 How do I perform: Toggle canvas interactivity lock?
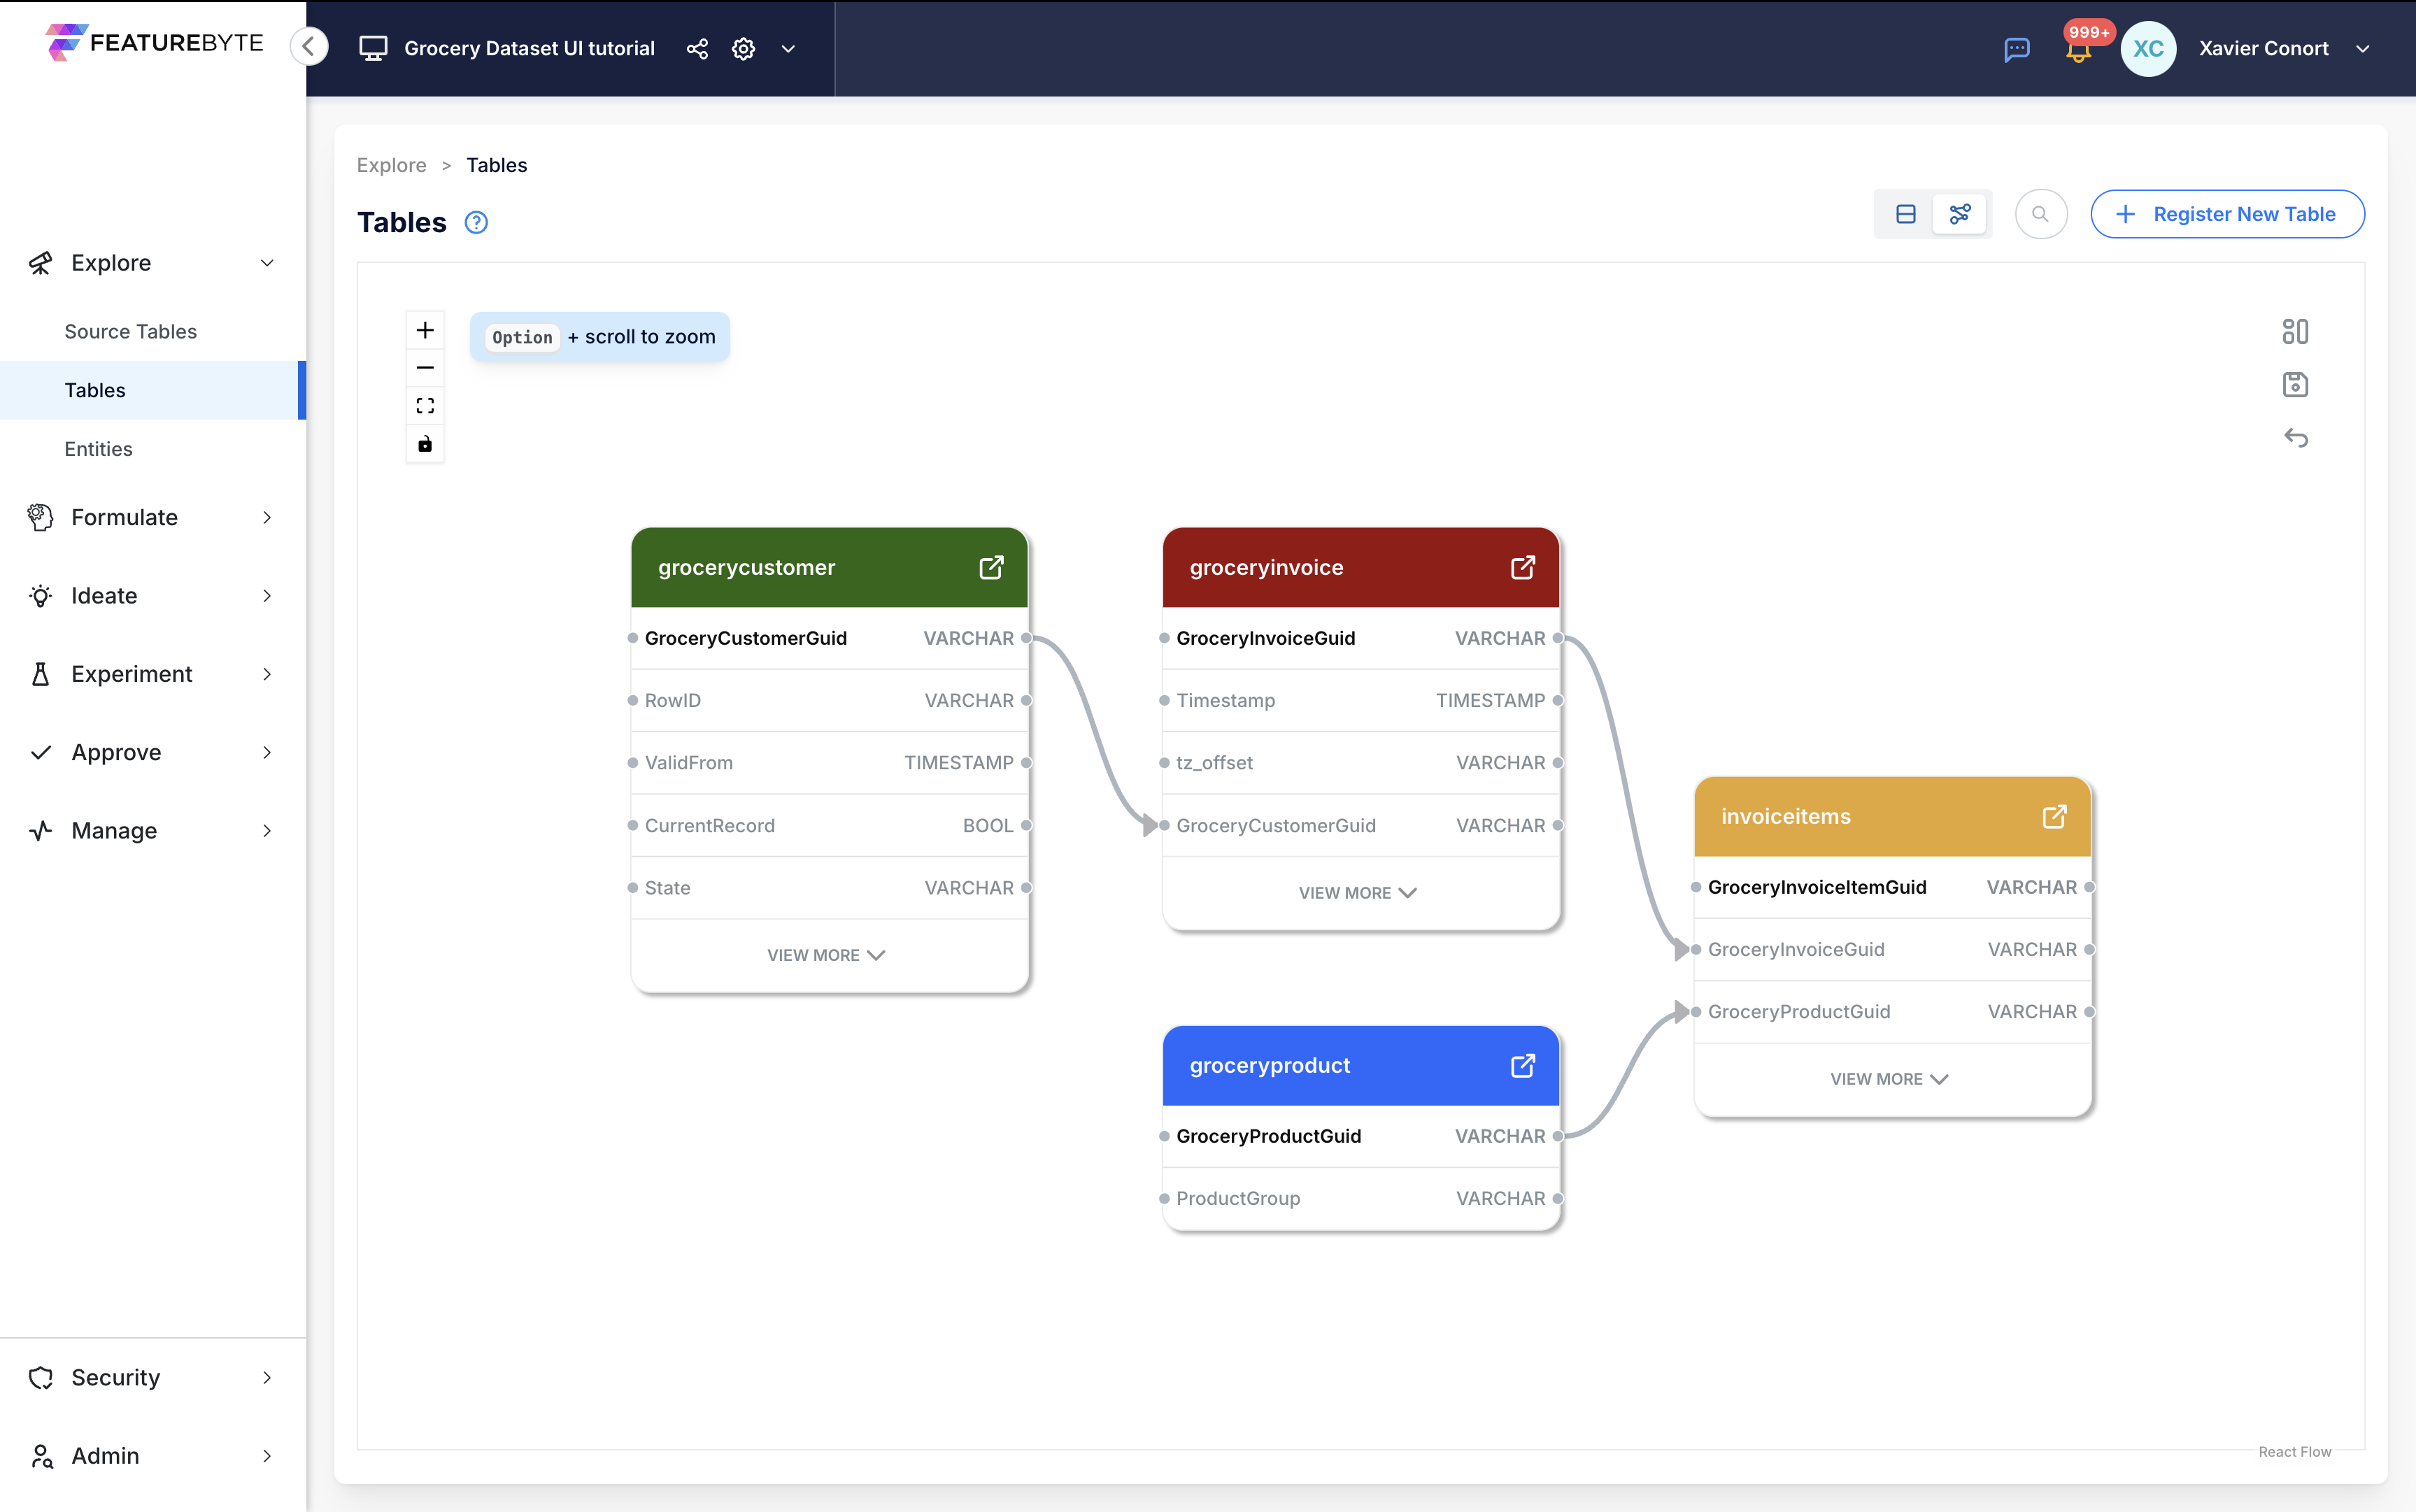425,444
